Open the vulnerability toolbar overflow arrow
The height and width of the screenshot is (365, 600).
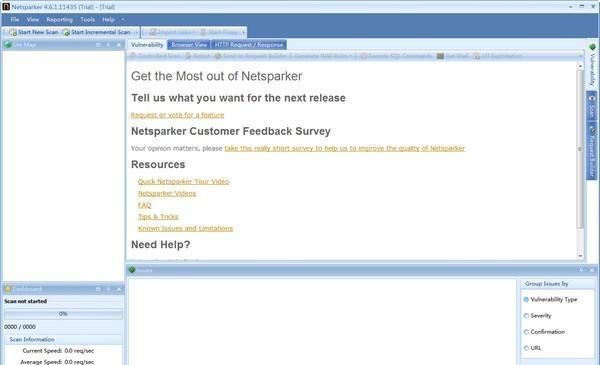580,56
